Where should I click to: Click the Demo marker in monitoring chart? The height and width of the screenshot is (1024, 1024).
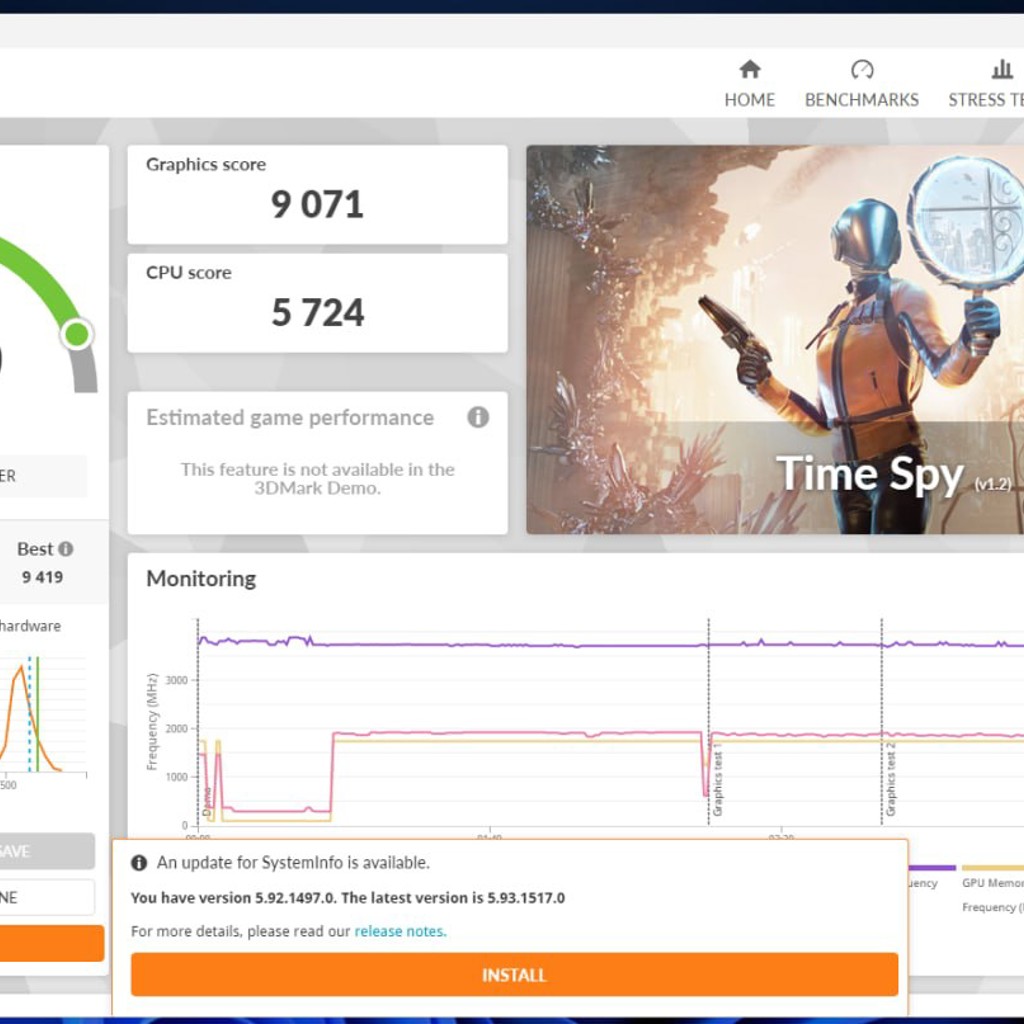(207, 801)
